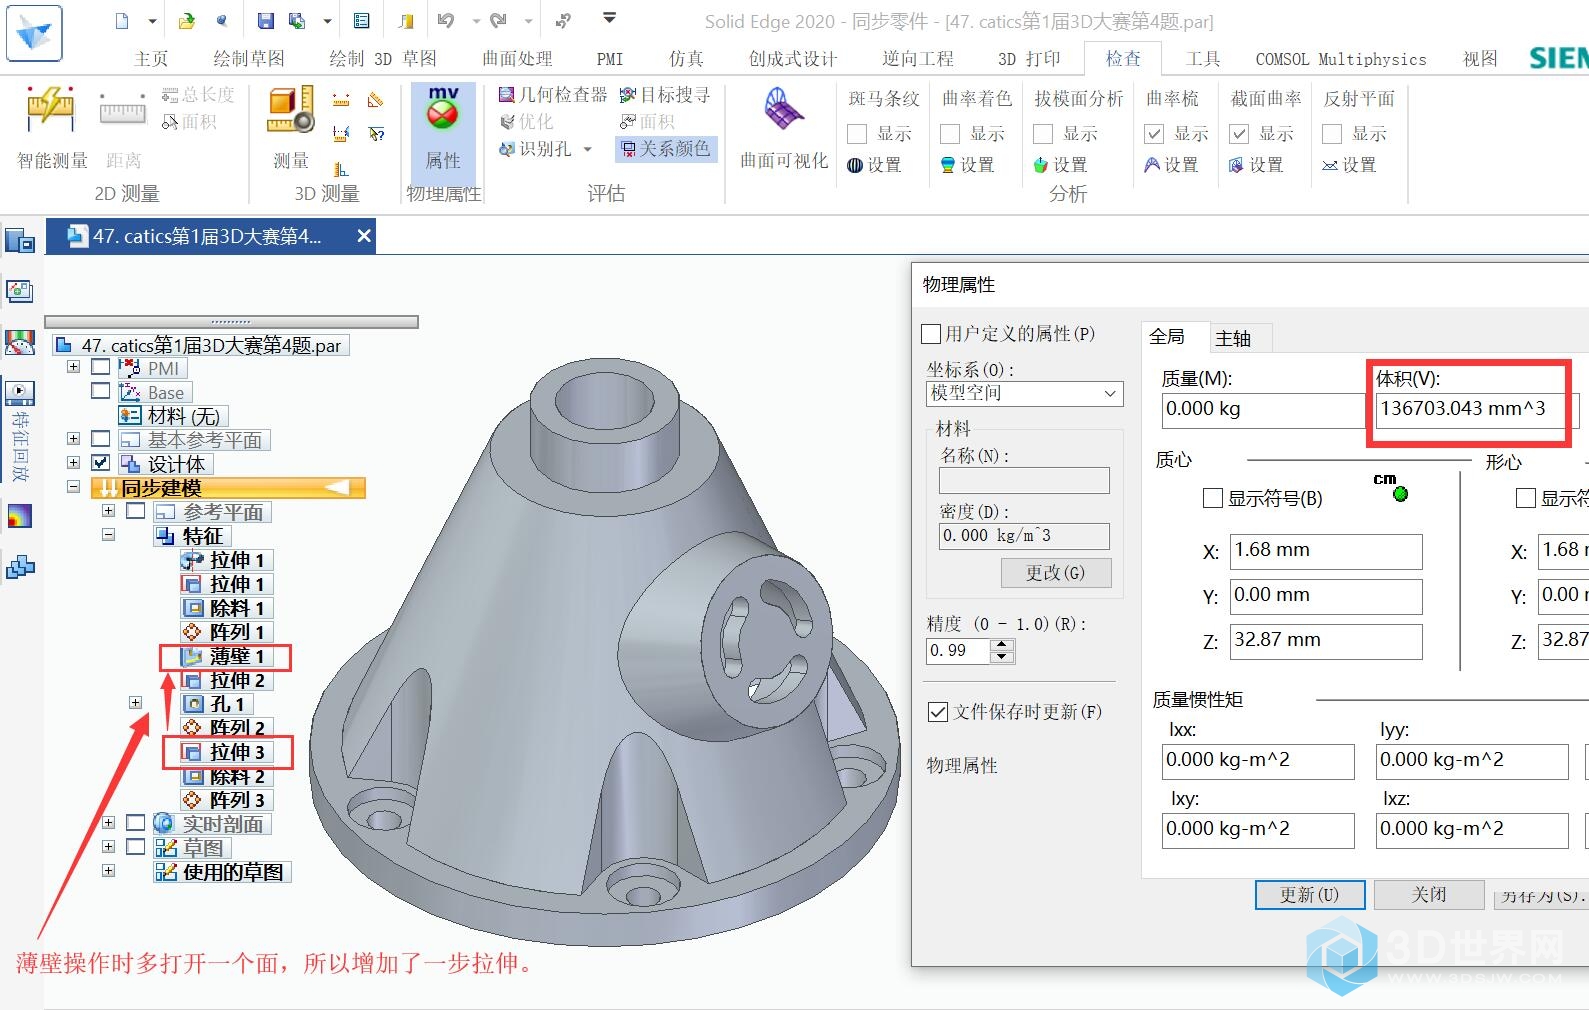Viewport: 1589px width, 1010px height.
Task: Click top sidebar pane icon on left edge
Action: tap(20, 241)
